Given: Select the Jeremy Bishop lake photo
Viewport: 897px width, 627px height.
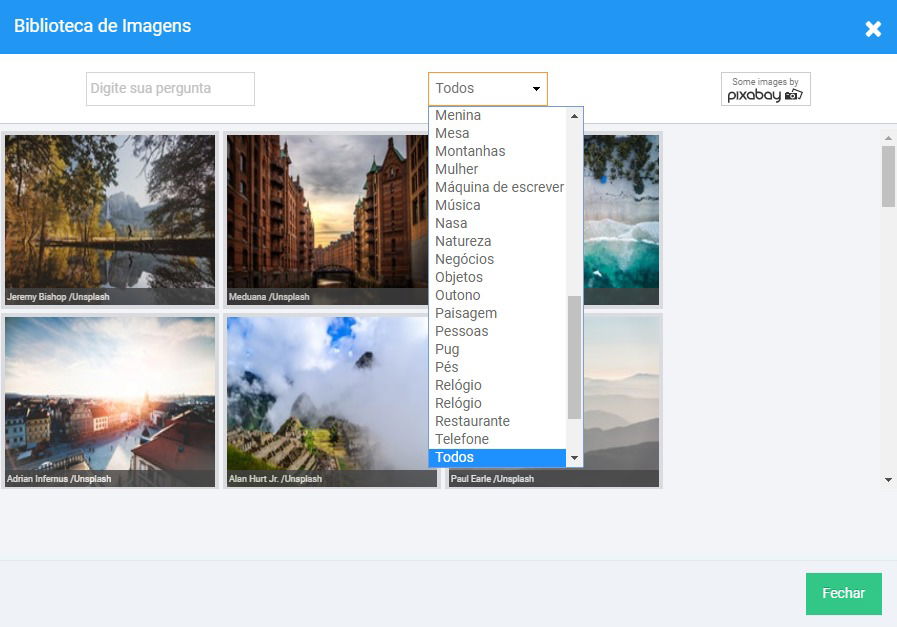Looking at the screenshot, I should coord(110,220).
